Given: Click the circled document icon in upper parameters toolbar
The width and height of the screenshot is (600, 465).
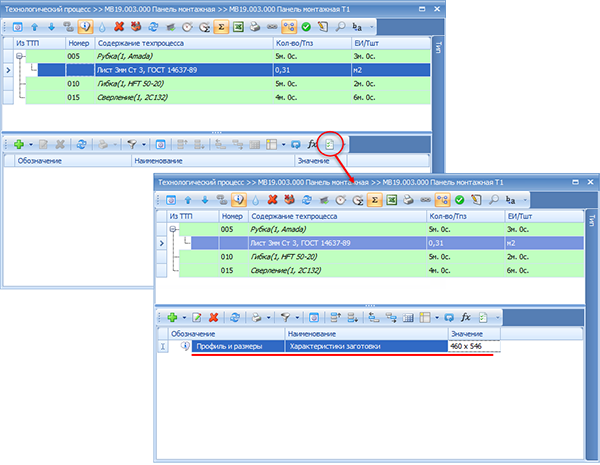Looking at the screenshot, I should tap(330, 145).
